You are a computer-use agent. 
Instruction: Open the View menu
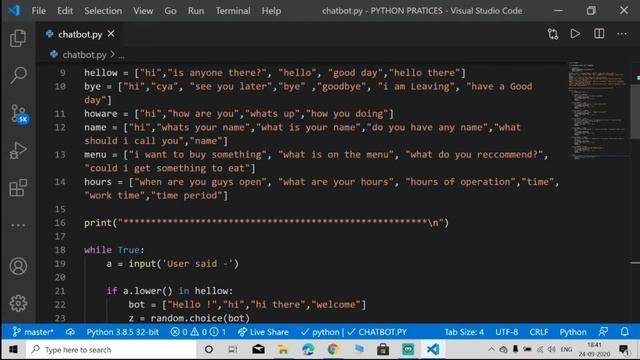[143, 11]
